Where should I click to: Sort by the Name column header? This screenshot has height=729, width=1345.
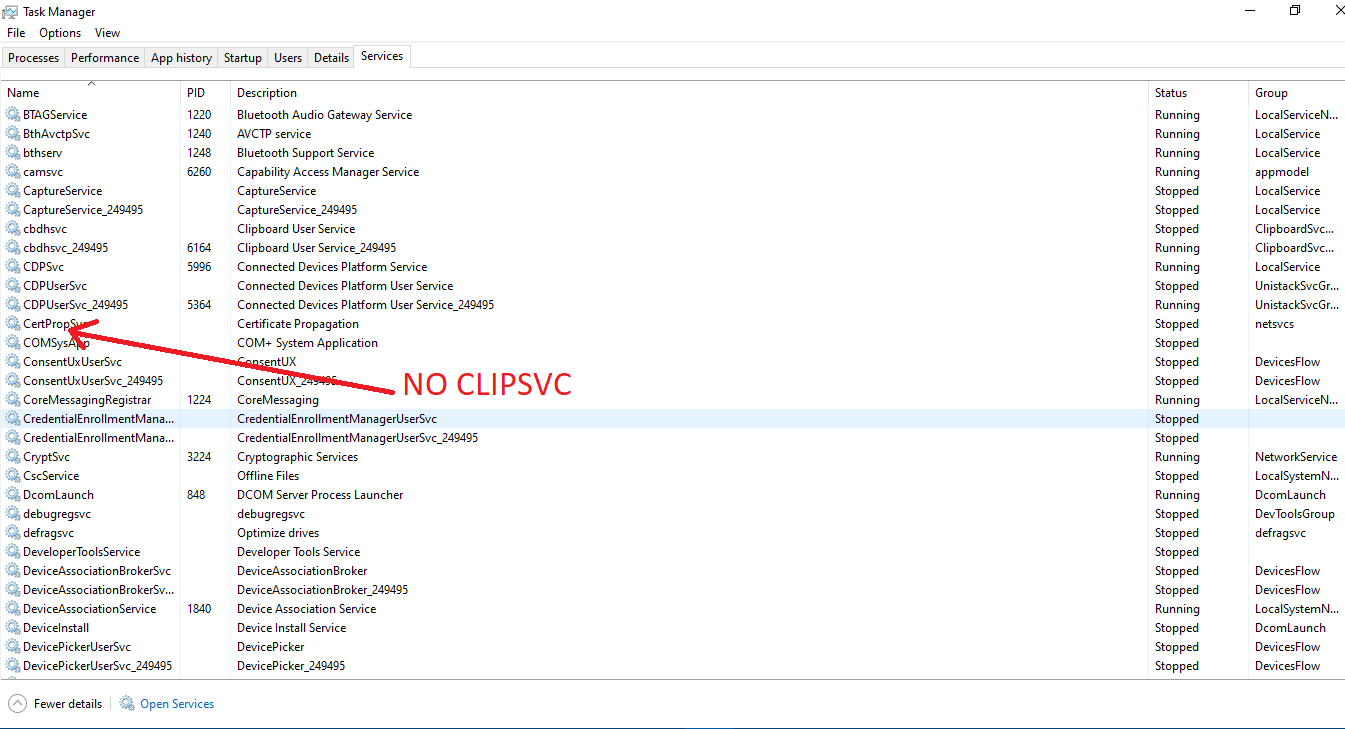[91, 93]
